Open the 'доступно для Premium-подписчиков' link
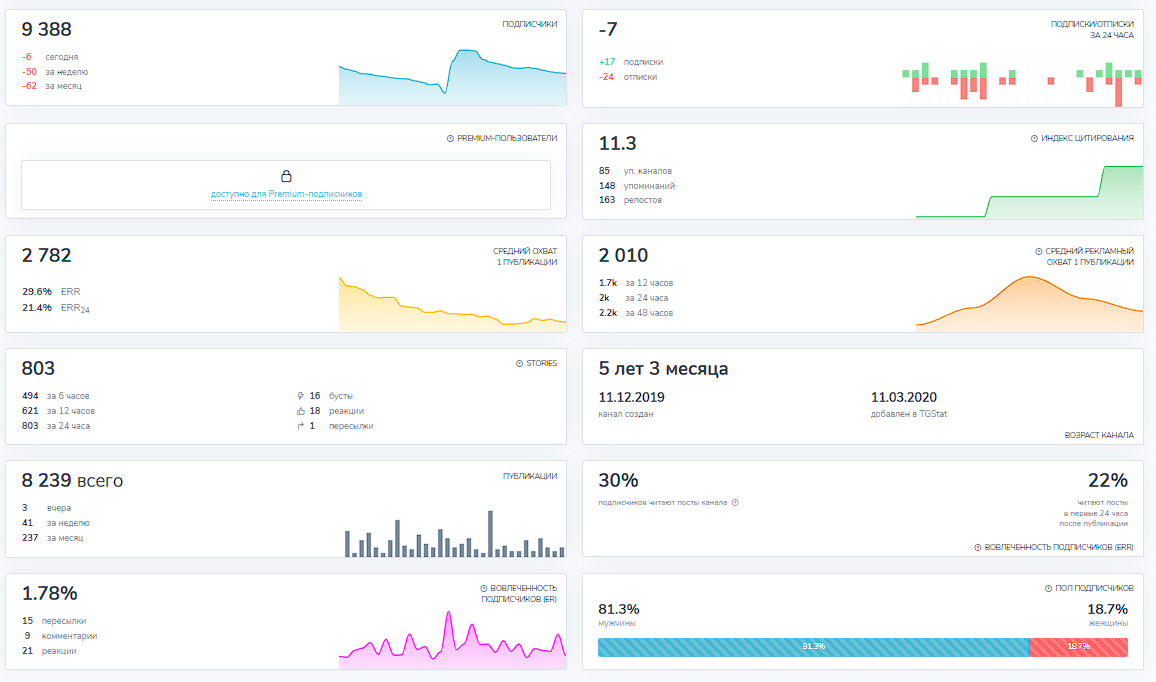Viewport: 1156px width, 682px height. tap(286, 194)
